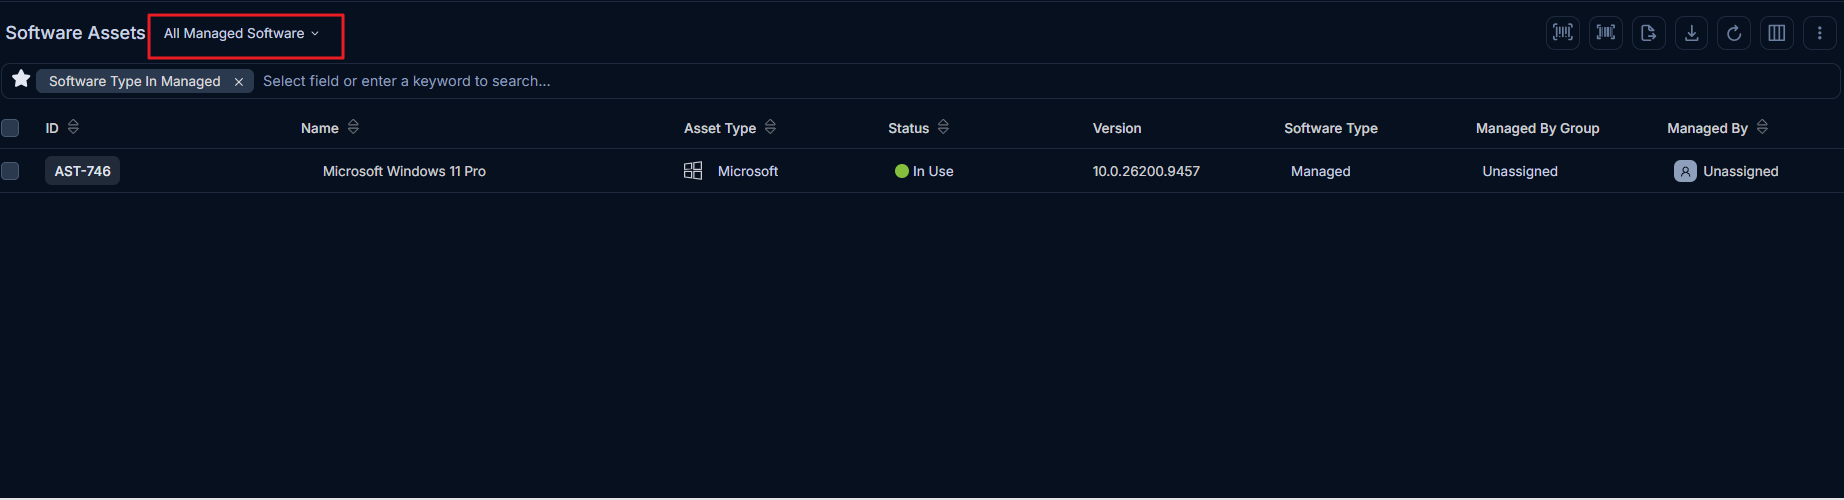Image resolution: width=1844 pixels, height=500 pixels.
Task: Click the Software Assets page title
Action: (75, 33)
